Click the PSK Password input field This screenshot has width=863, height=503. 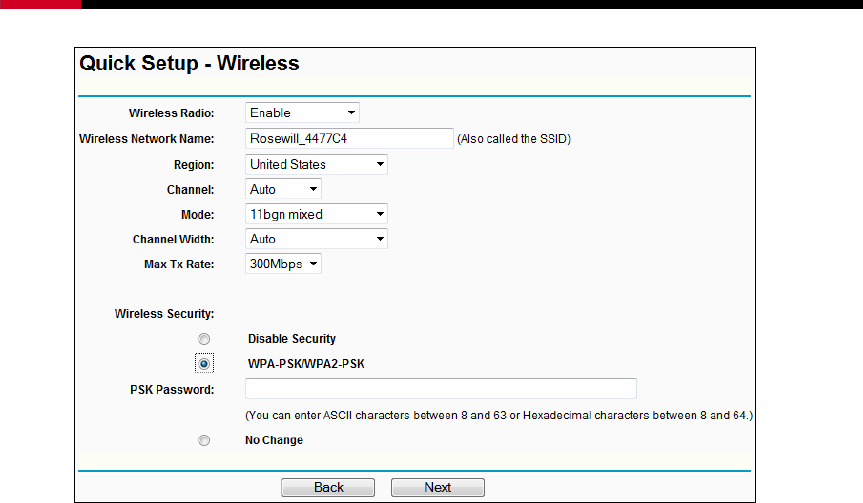[441, 389]
